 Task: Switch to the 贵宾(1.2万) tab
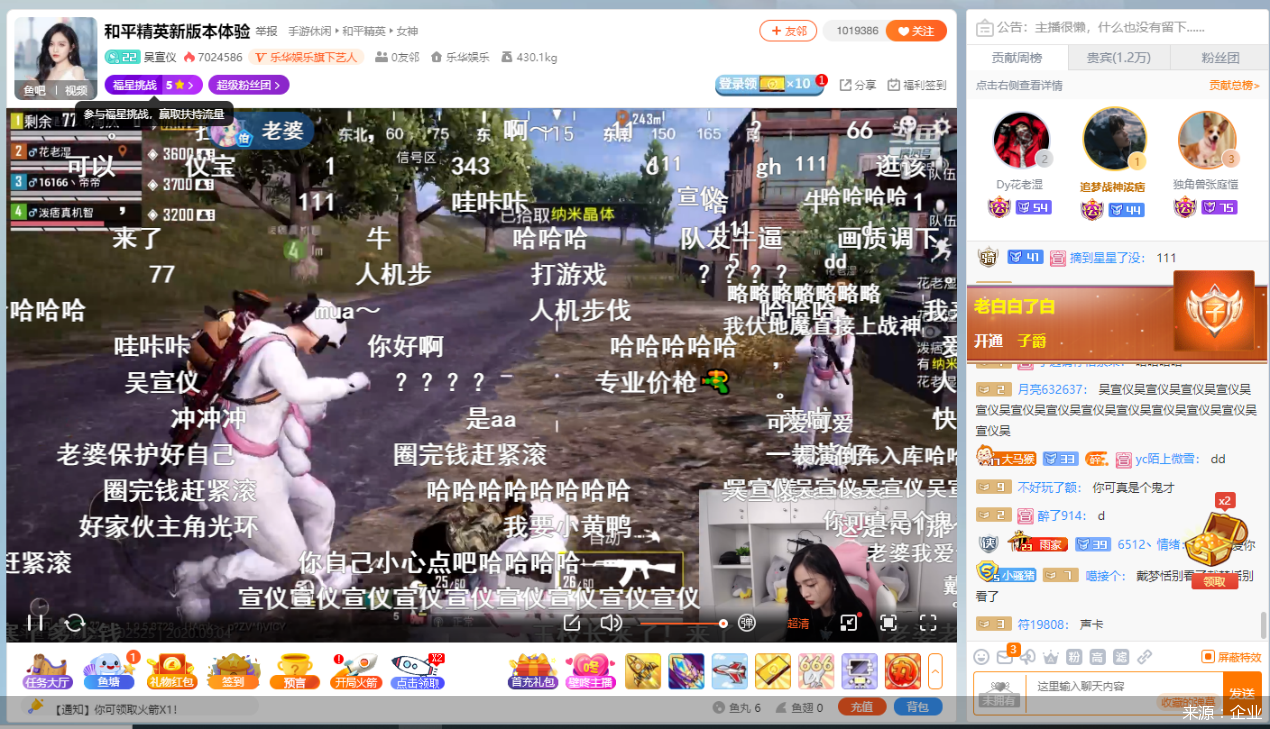[x=1118, y=57]
